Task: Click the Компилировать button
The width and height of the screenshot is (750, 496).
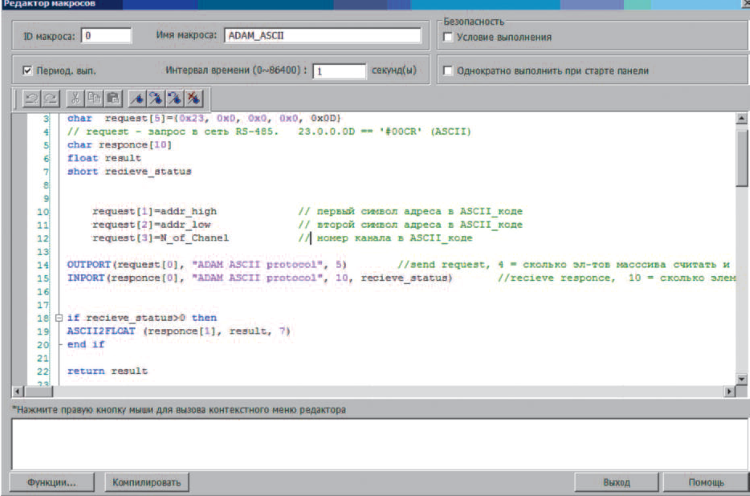Action: coord(146,482)
